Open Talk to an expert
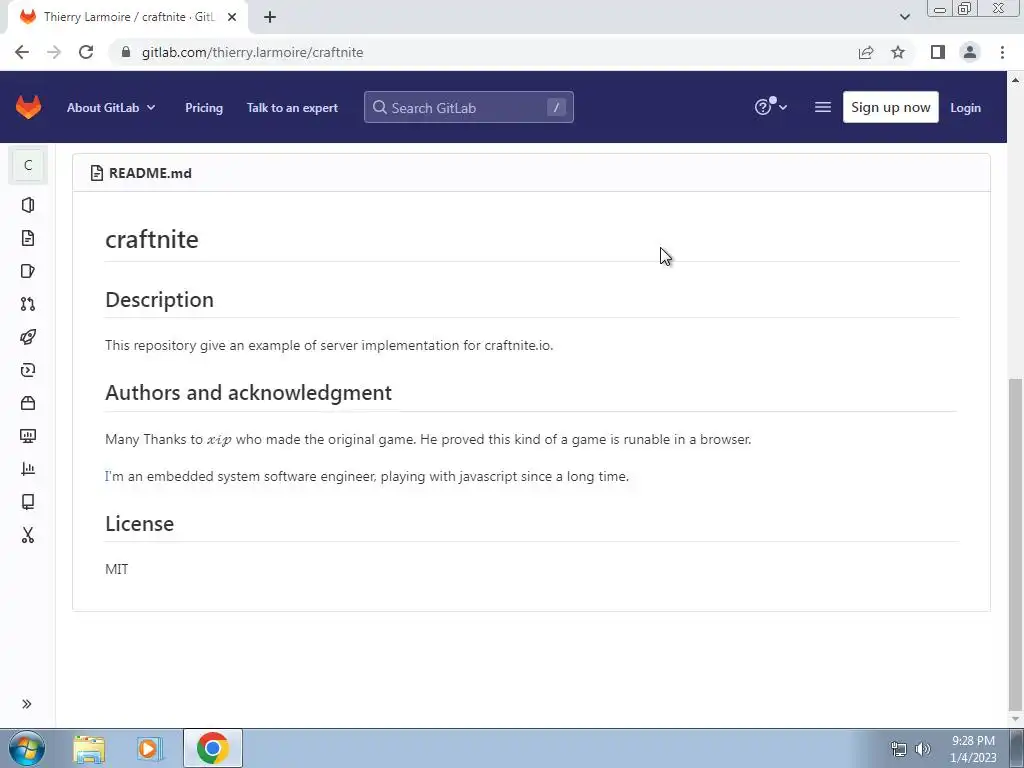Viewport: 1024px width, 768px height. click(292, 108)
